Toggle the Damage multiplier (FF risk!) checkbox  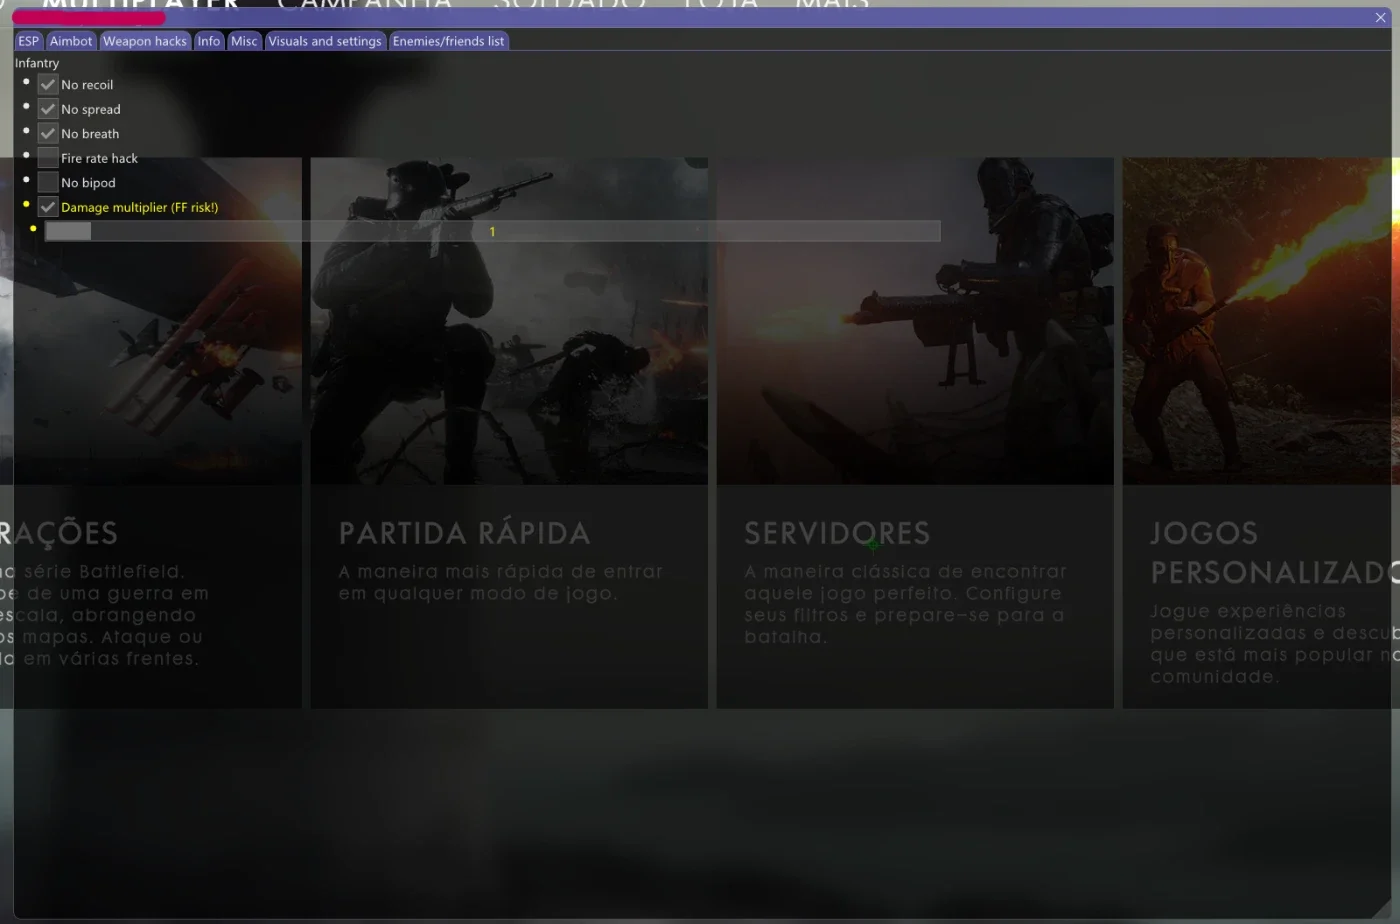click(48, 206)
